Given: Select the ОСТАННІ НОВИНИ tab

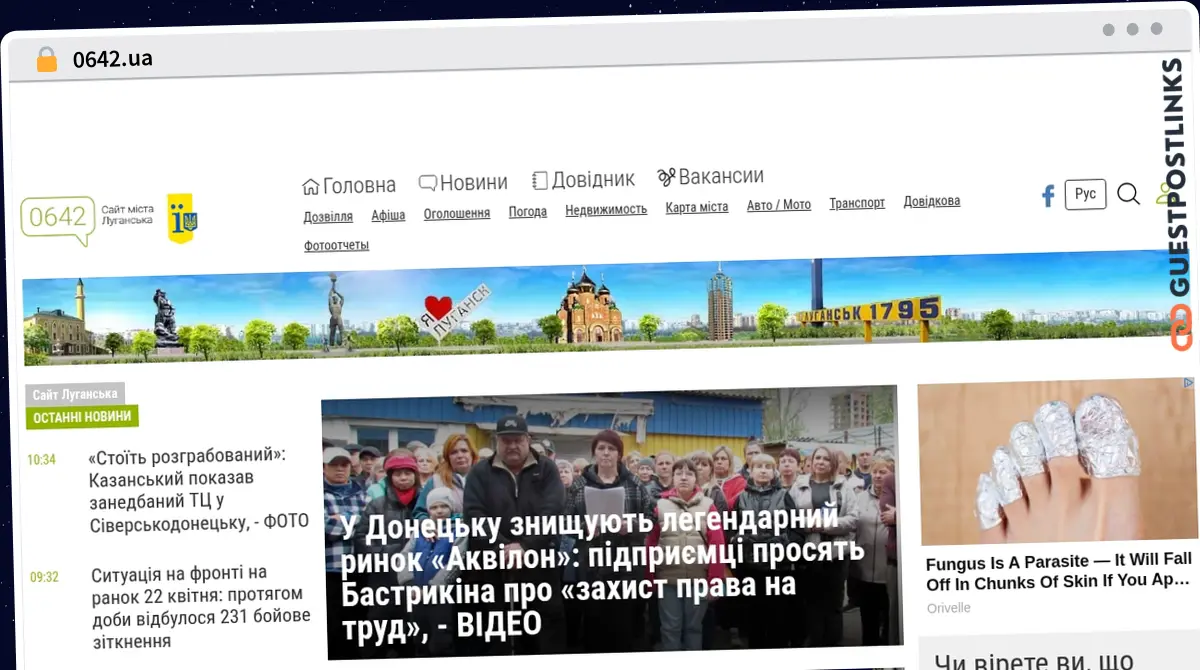Looking at the screenshot, I should (82, 417).
